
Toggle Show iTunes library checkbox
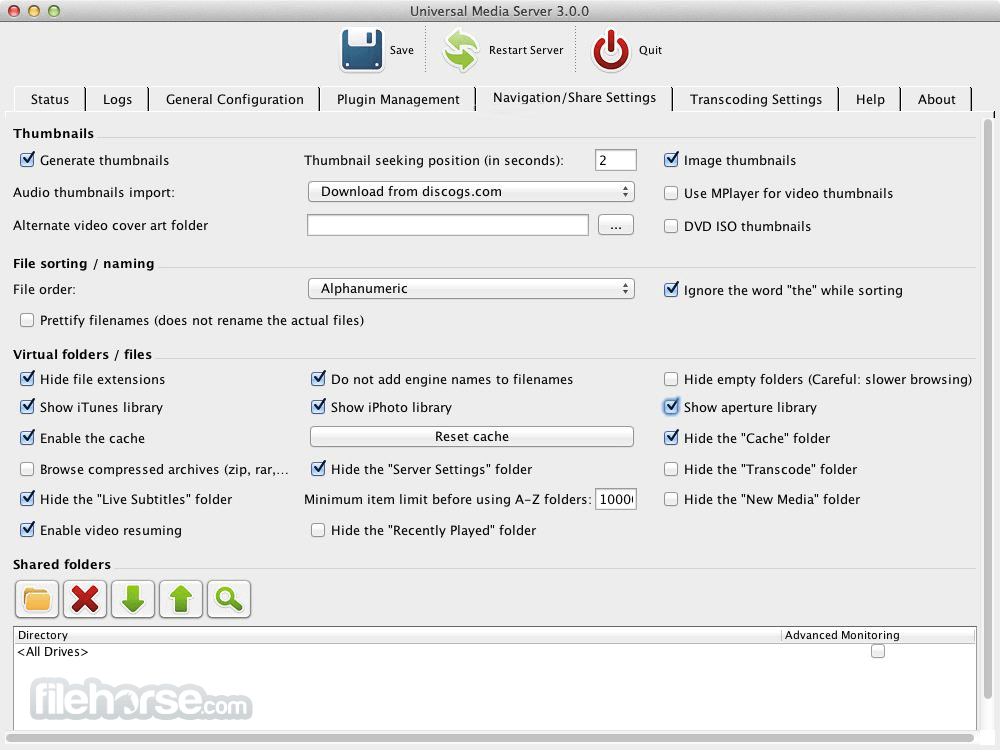[x=27, y=407]
